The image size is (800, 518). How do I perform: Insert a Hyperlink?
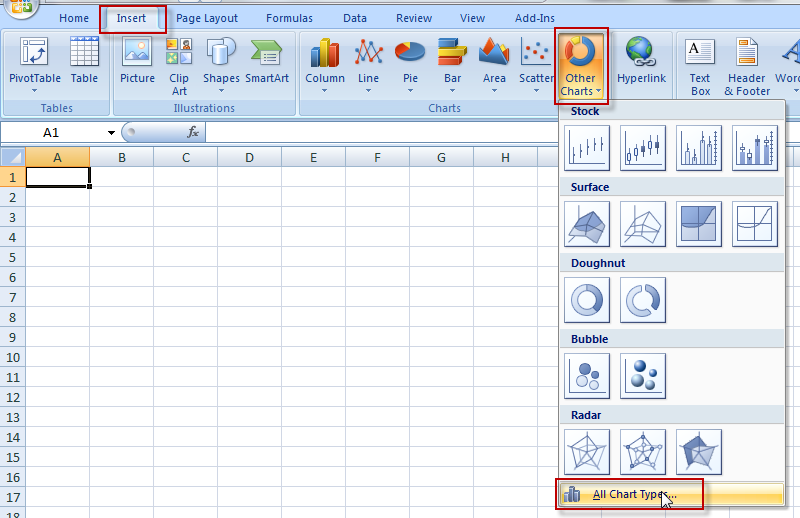(x=641, y=61)
